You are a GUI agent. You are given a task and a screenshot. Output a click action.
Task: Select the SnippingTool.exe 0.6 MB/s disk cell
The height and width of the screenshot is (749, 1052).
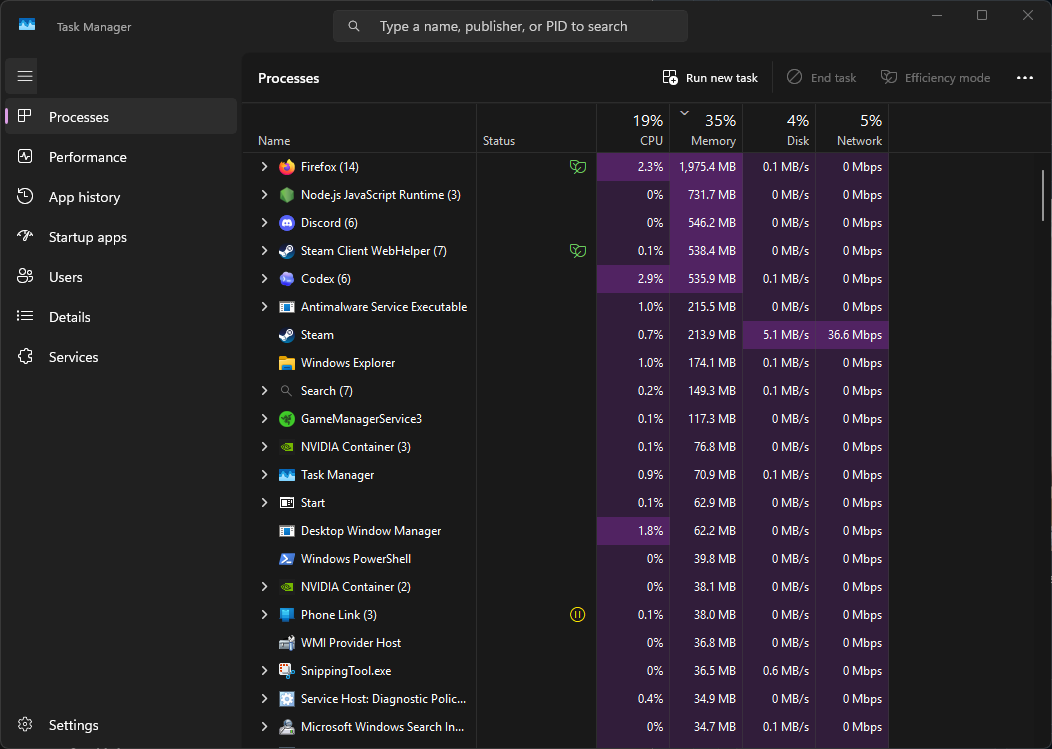(779, 671)
